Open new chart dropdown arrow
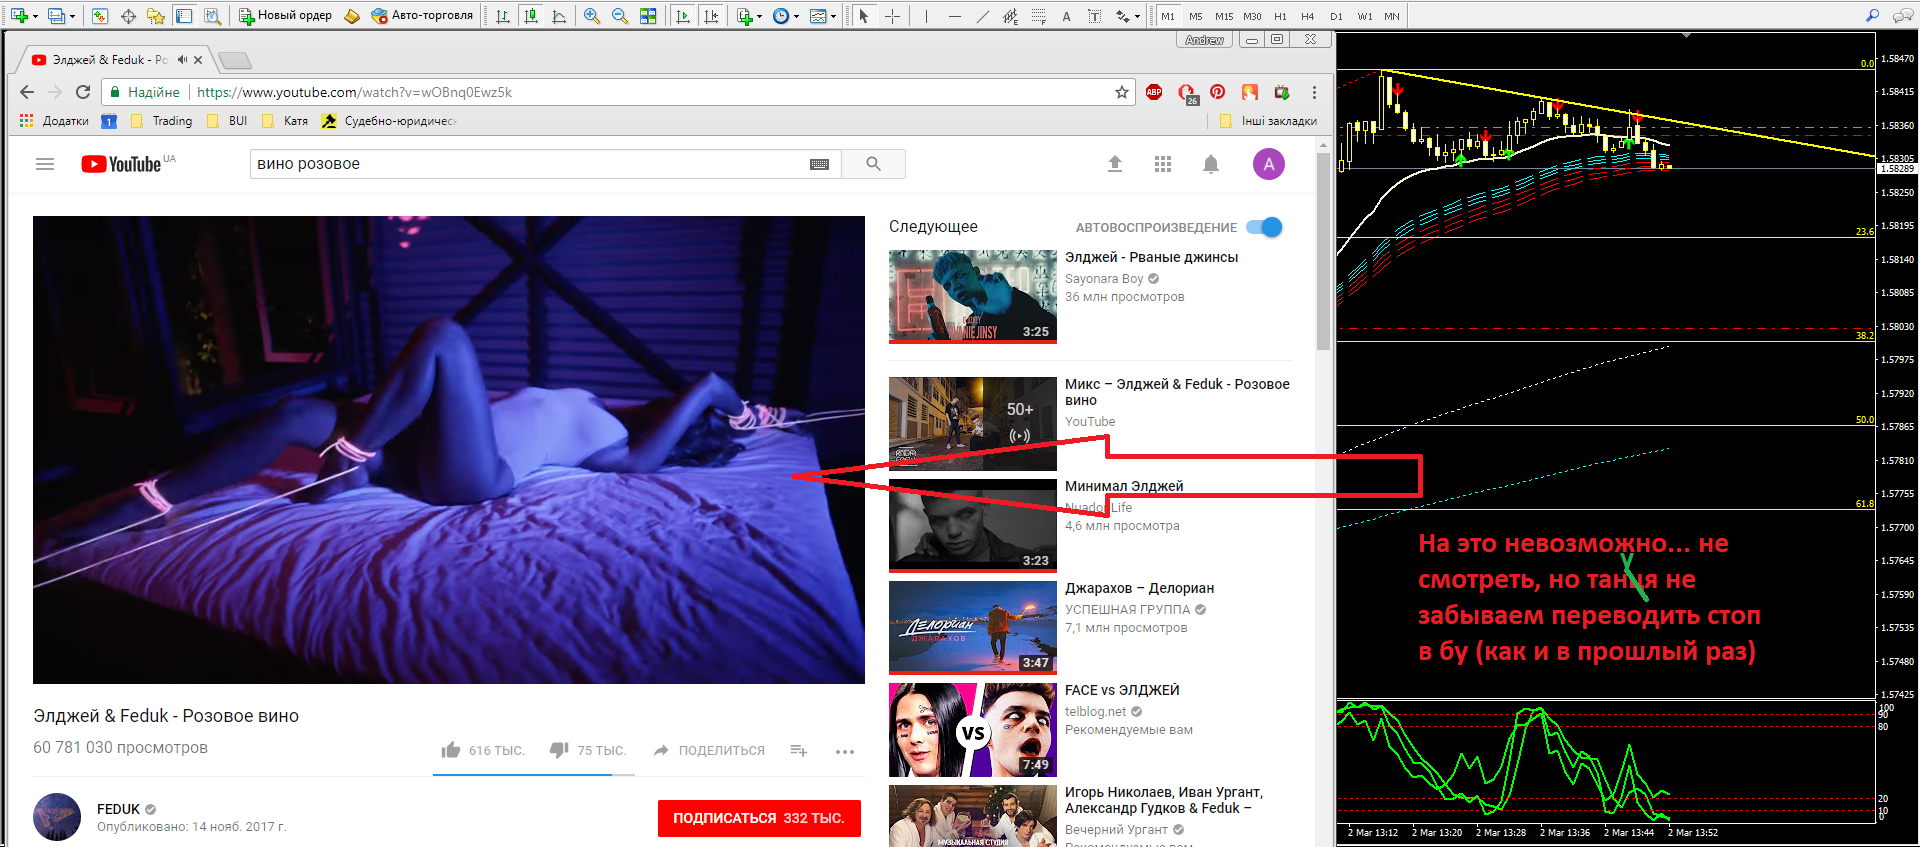This screenshot has width=1920, height=847. 36,17
